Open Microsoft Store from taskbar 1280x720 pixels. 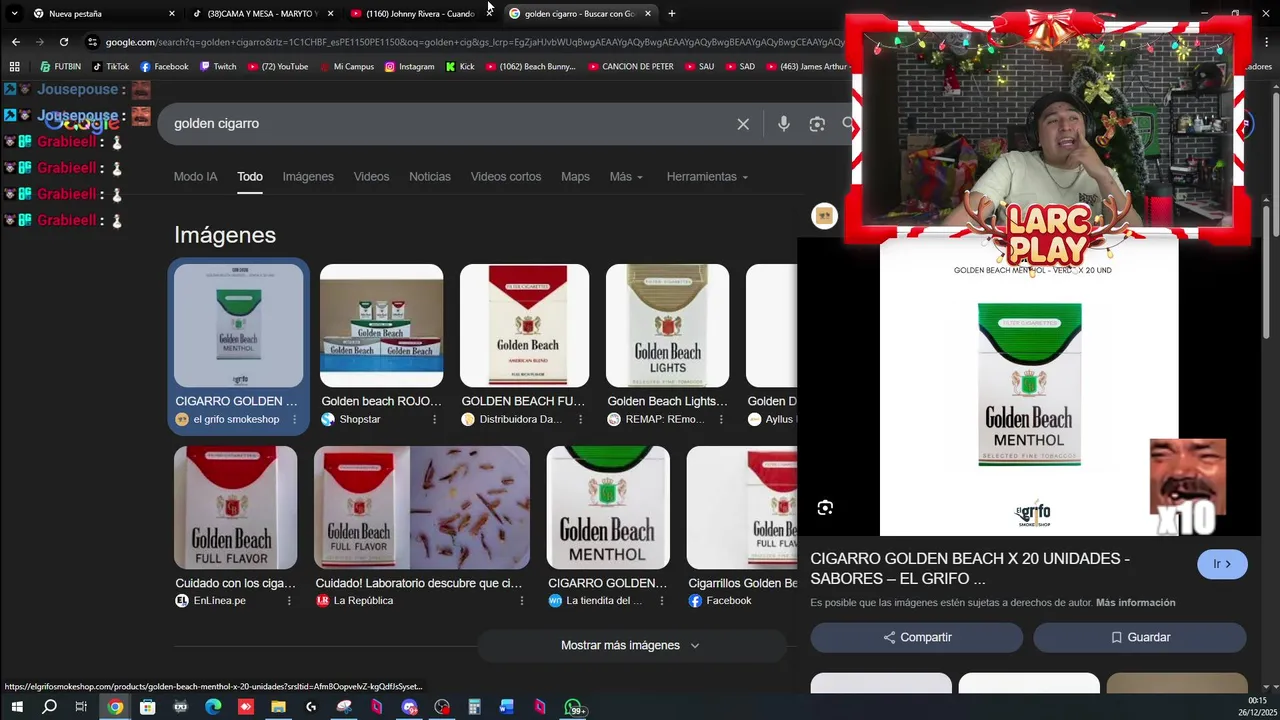tap(148, 707)
